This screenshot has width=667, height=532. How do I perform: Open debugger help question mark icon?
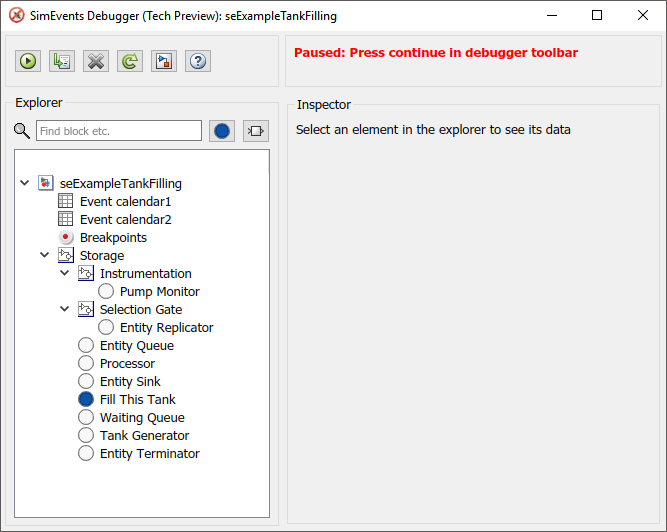tap(198, 61)
